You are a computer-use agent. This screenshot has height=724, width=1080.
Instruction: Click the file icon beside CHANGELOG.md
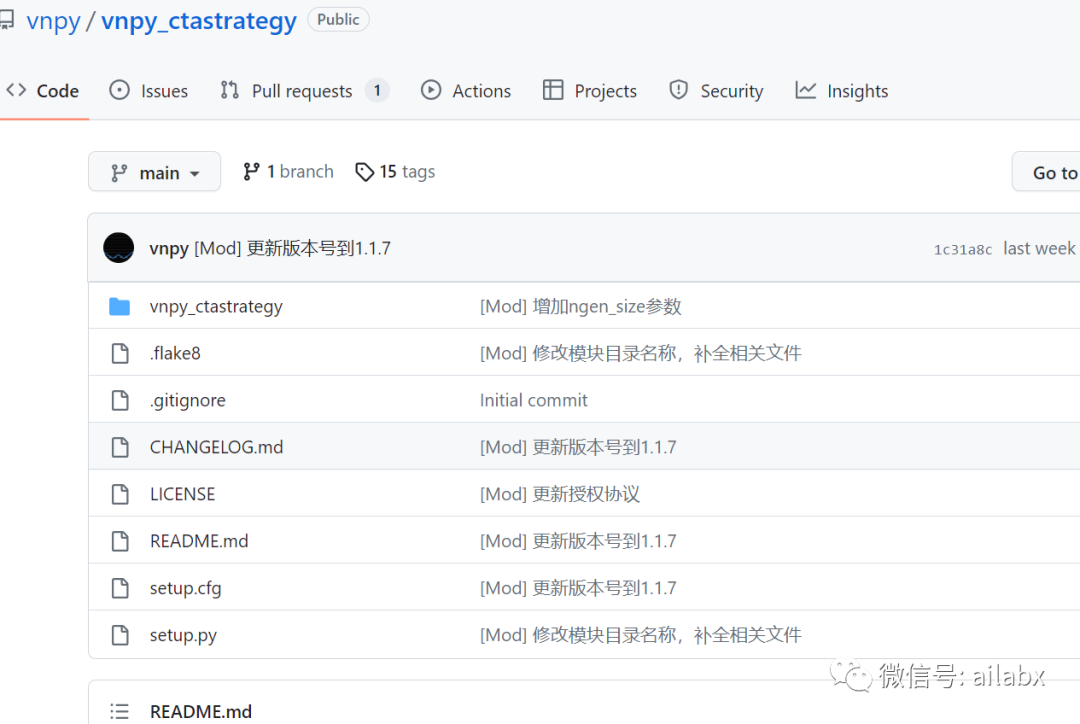120,447
